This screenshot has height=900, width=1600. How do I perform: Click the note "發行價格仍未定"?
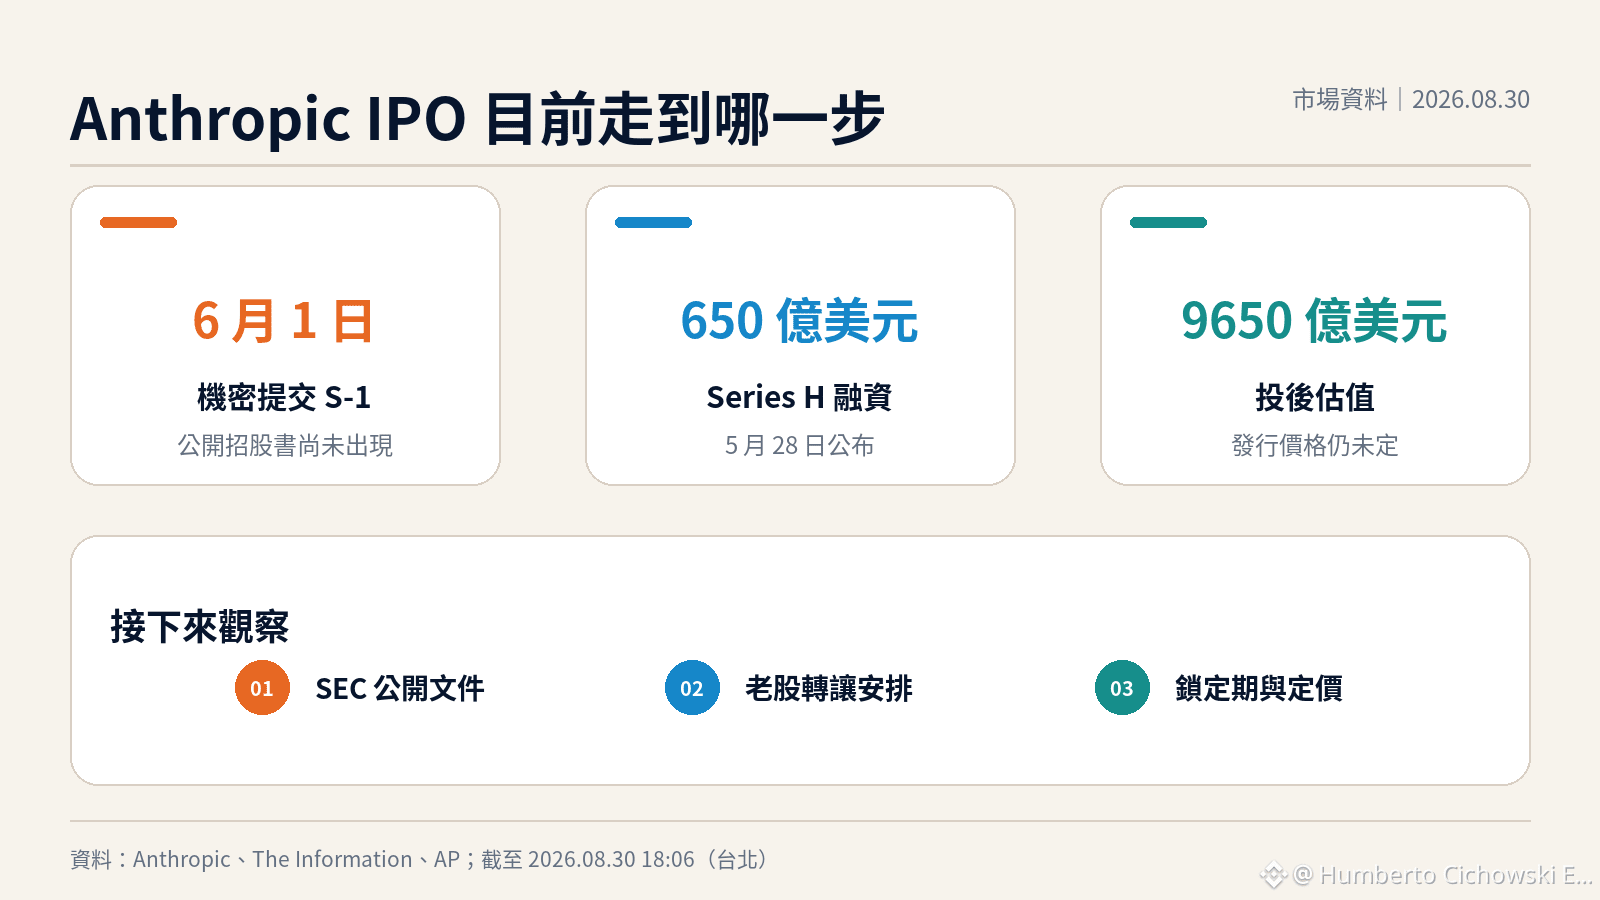click(1315, 445)
